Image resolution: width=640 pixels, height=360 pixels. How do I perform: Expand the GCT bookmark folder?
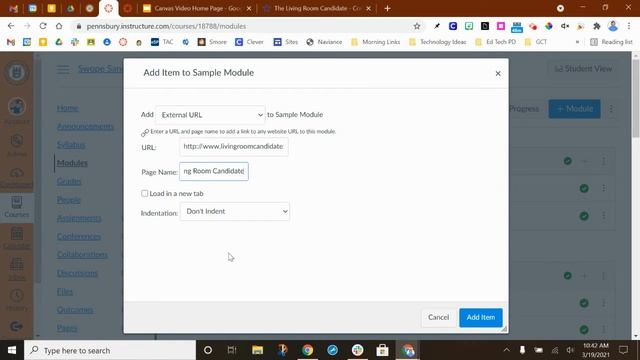[536, 42]
